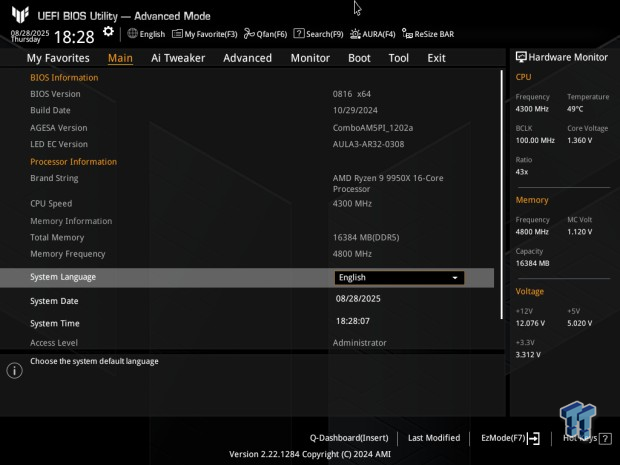Click Last Modified button
620x465 pixels.
coord(434,438)
